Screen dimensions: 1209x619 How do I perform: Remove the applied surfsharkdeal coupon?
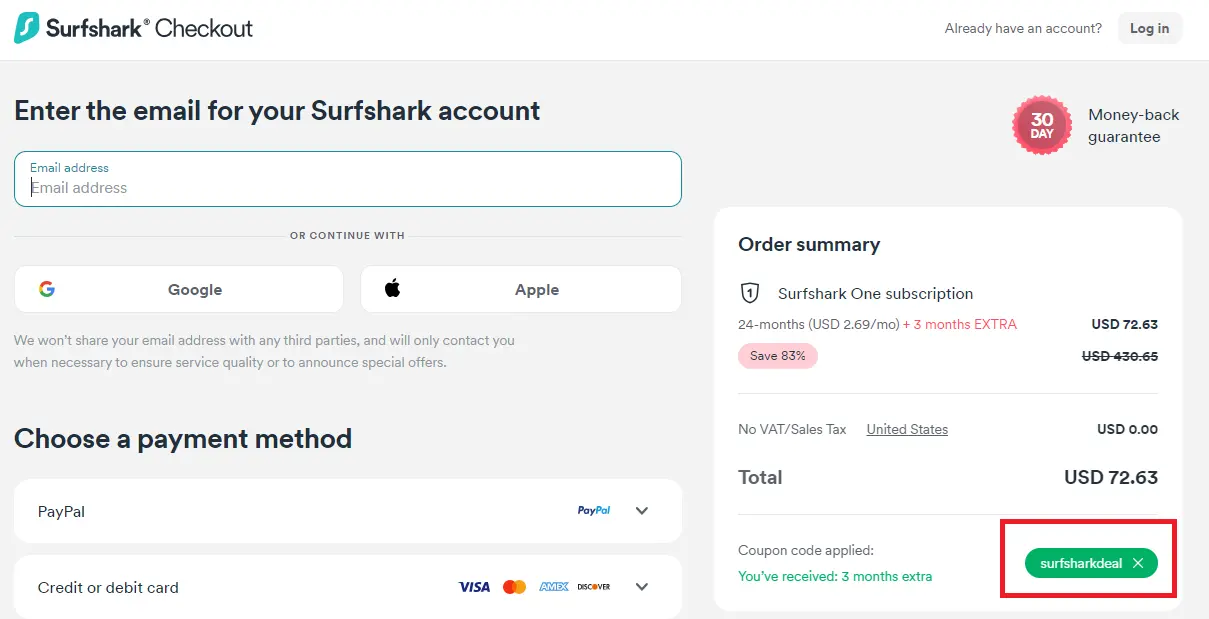coord(1138,562)
